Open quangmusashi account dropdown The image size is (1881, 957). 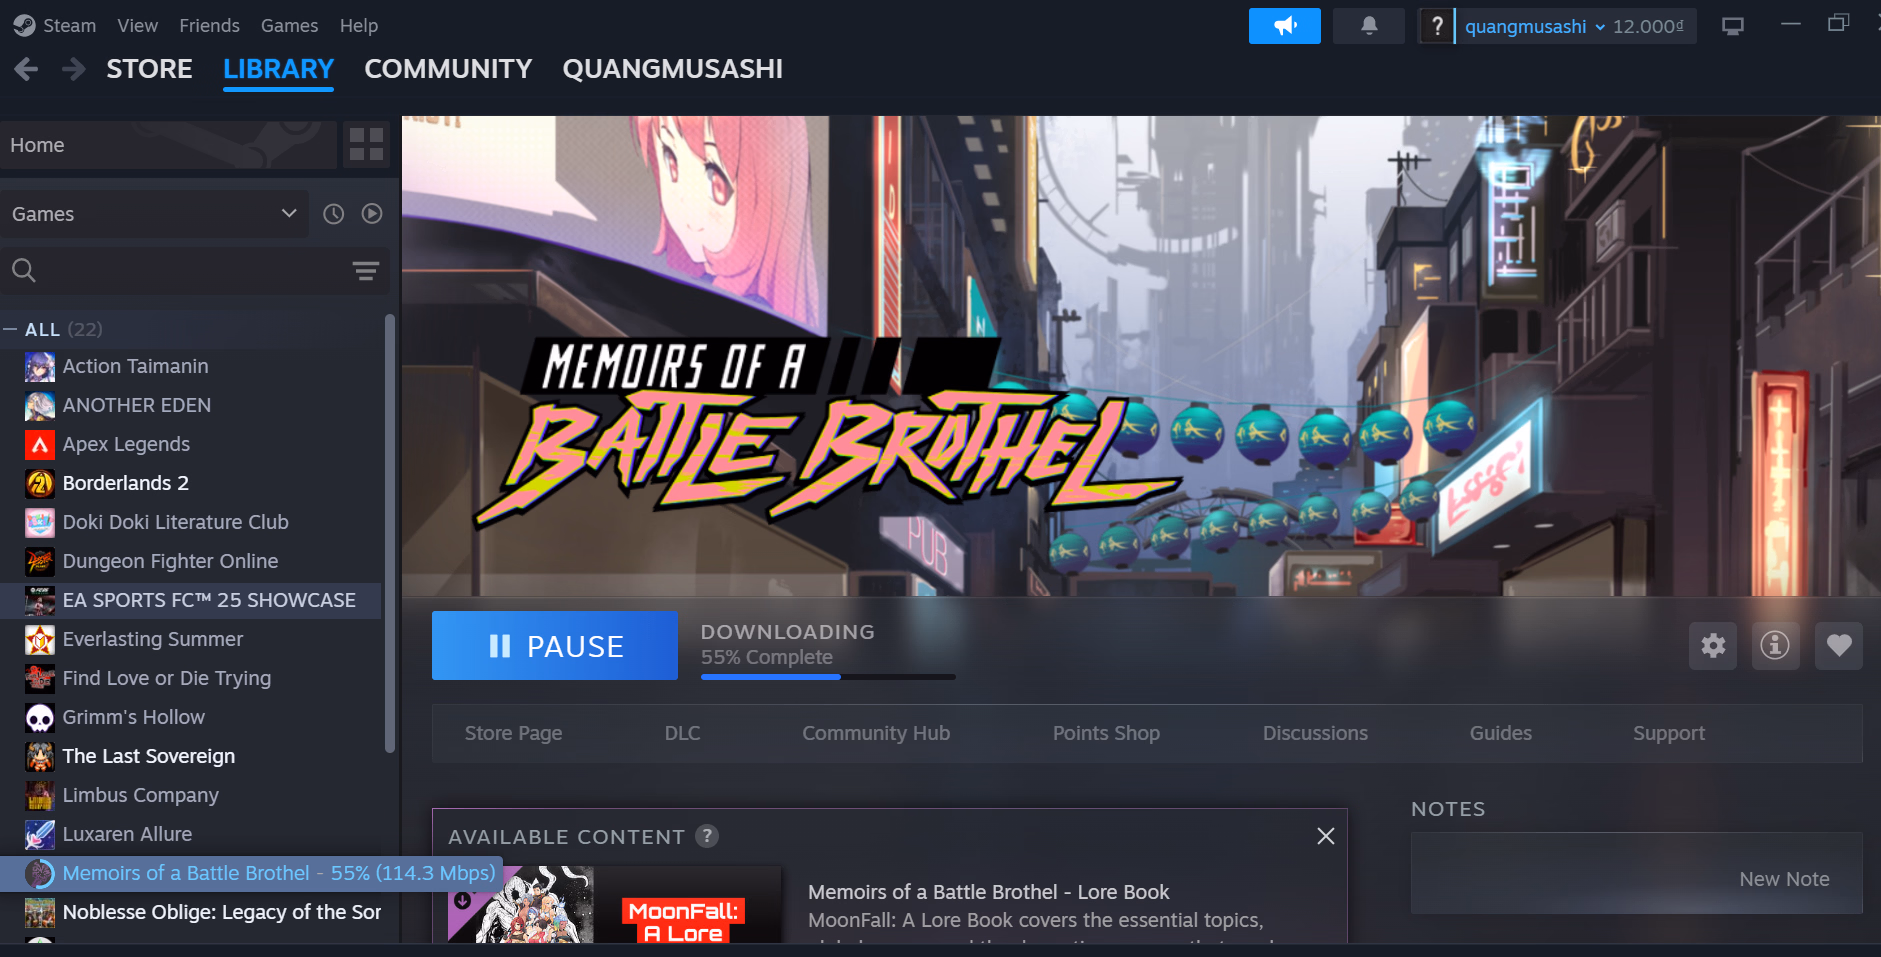tap(1574, 27)
